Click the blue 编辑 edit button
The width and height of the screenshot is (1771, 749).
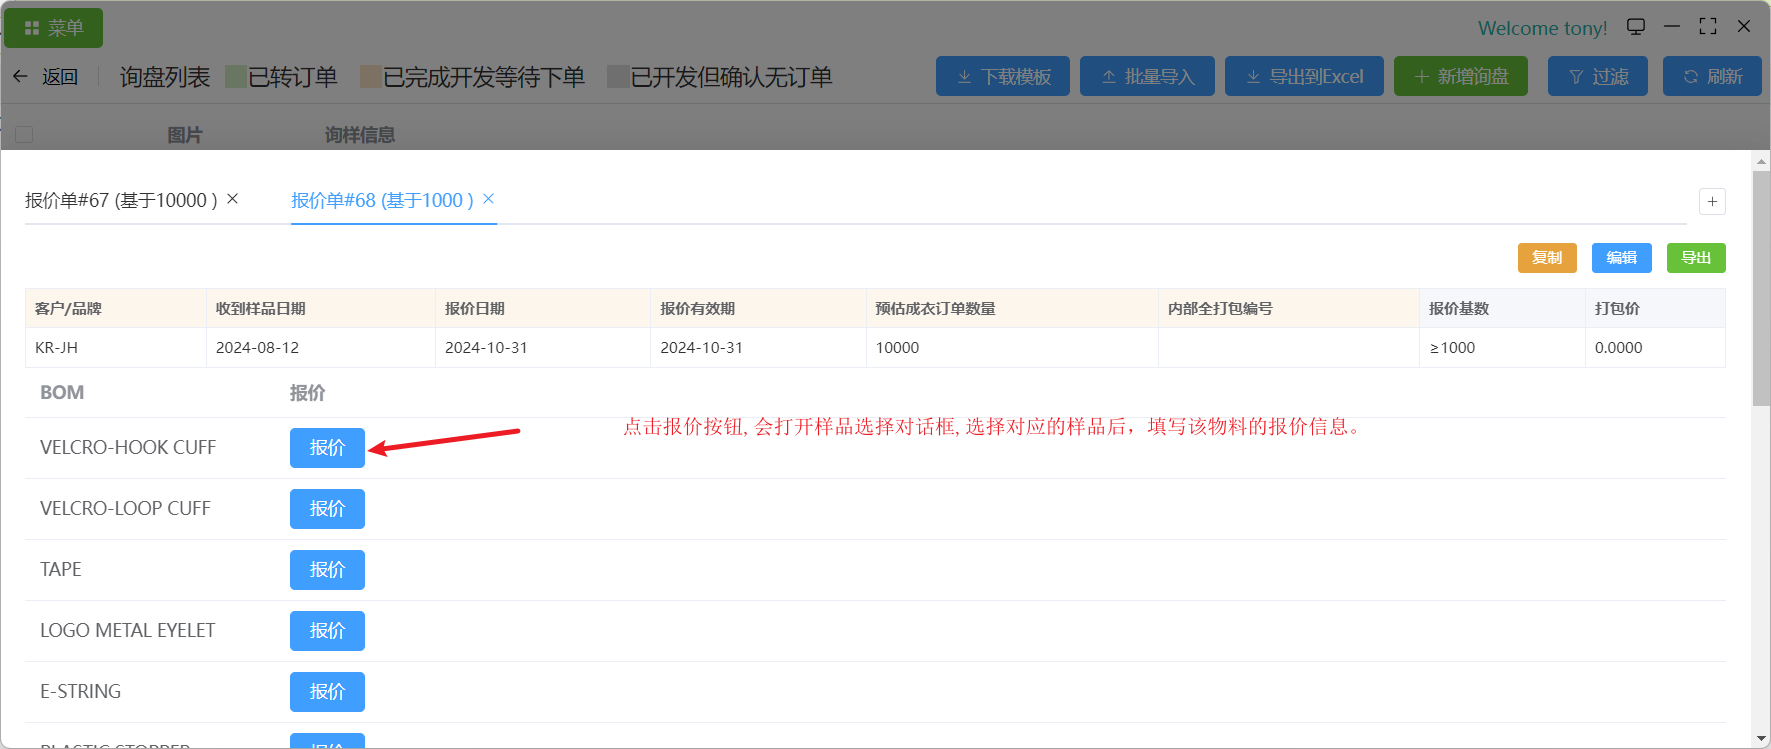tap(1621, 258)
